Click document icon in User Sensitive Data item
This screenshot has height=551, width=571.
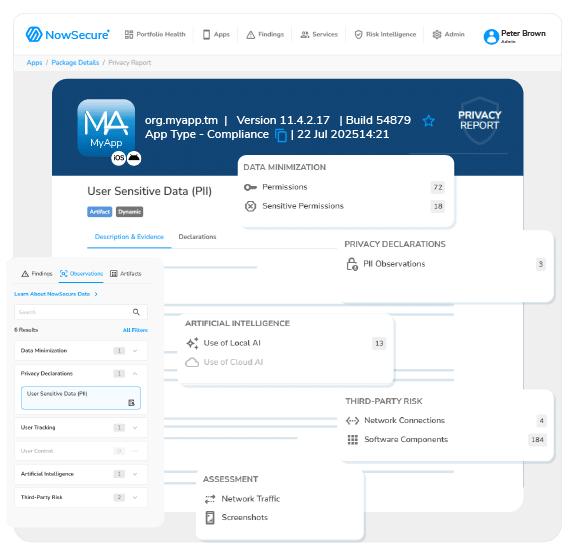(131, 403)
